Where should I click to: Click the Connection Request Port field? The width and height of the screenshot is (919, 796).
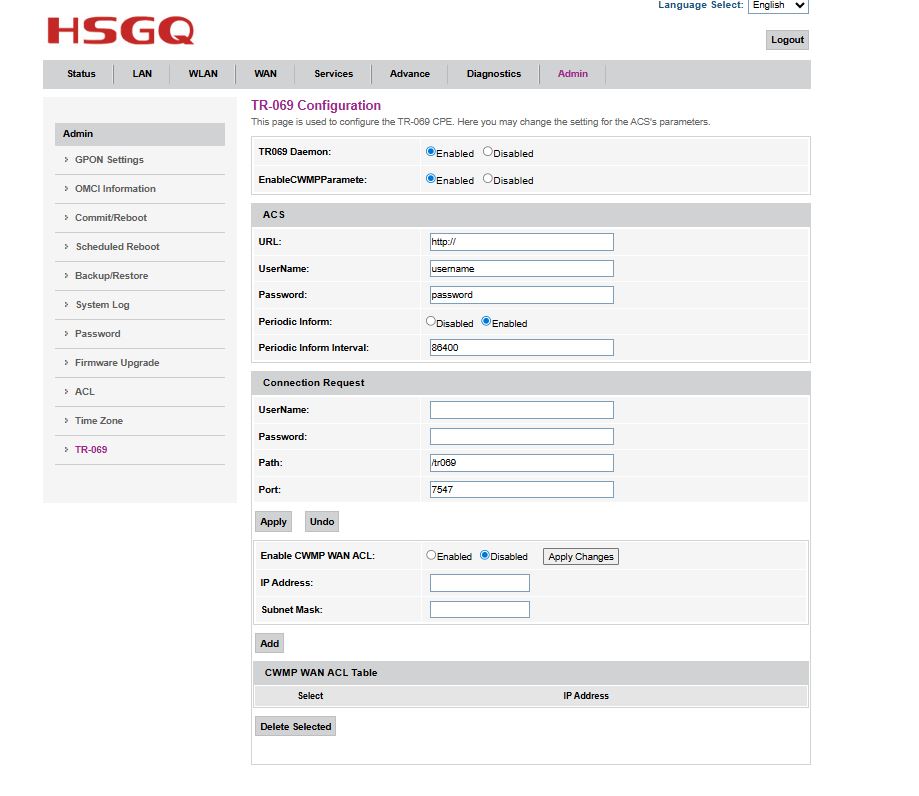(x=521, y=490)
